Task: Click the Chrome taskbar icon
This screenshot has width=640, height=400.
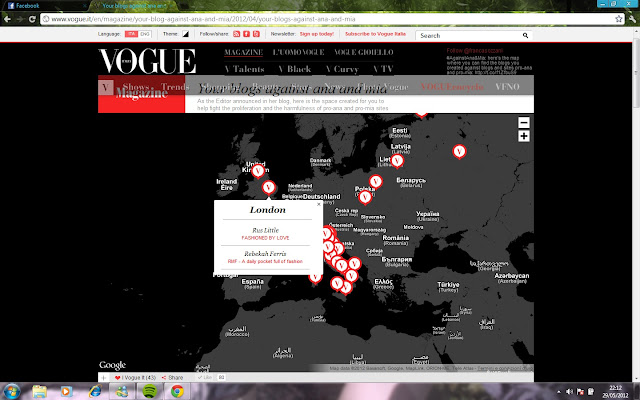Action: (177, 391)
